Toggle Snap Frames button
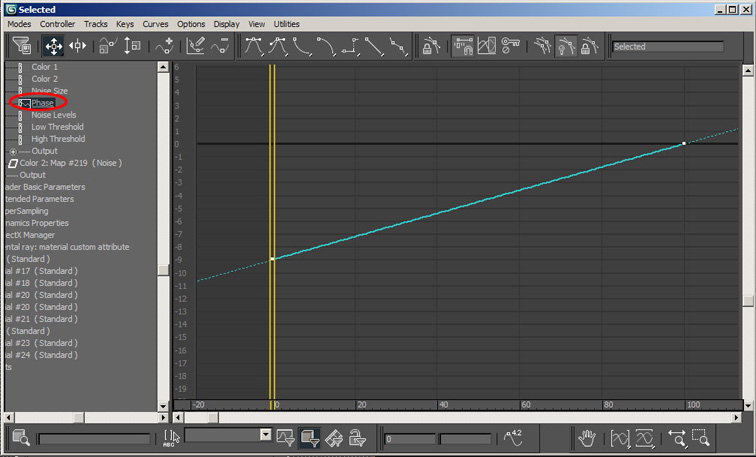This screenshot has width=756, height=457. (463, 46)
